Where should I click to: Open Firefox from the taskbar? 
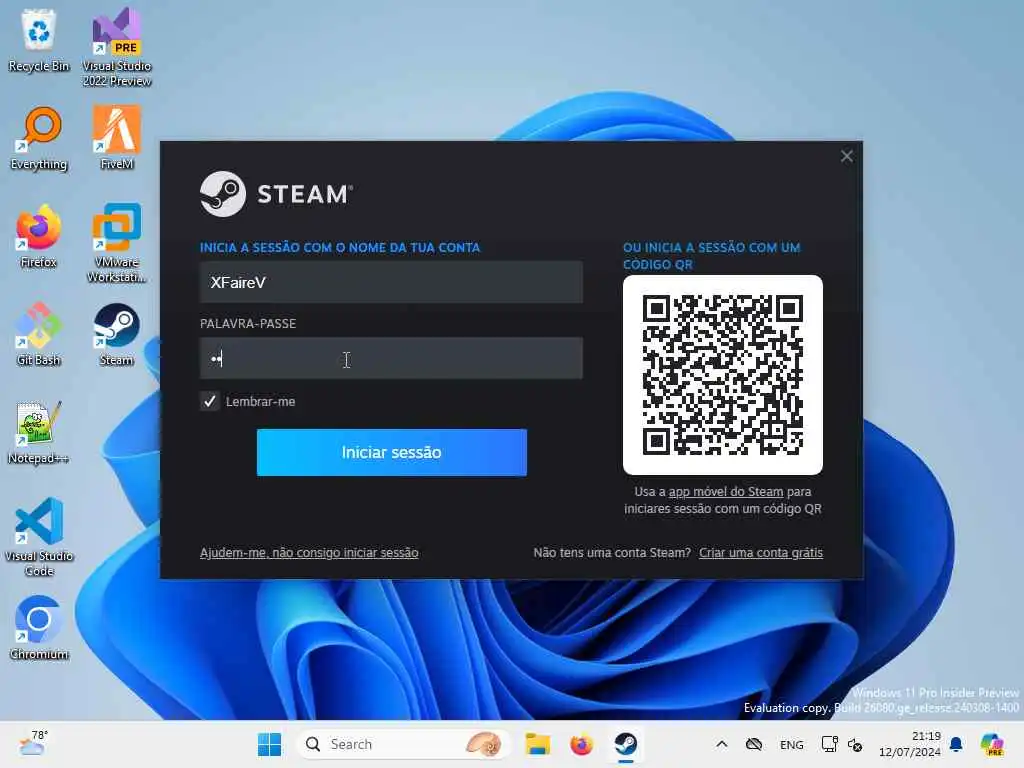pos(581,744)
